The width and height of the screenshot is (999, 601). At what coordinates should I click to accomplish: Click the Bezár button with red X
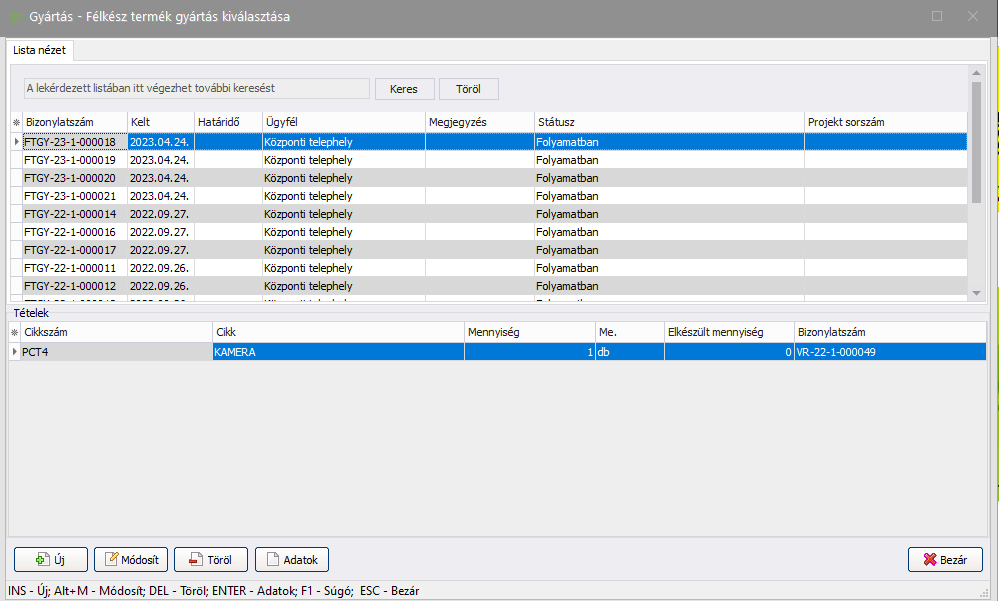(x=944, y=559)
